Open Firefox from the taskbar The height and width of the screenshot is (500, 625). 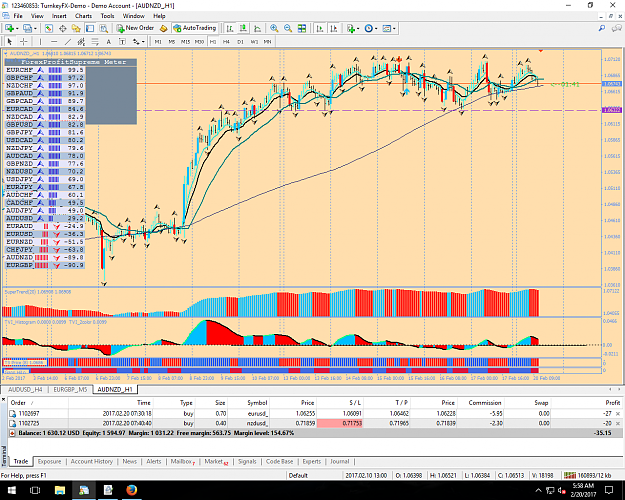coord(131,490)
